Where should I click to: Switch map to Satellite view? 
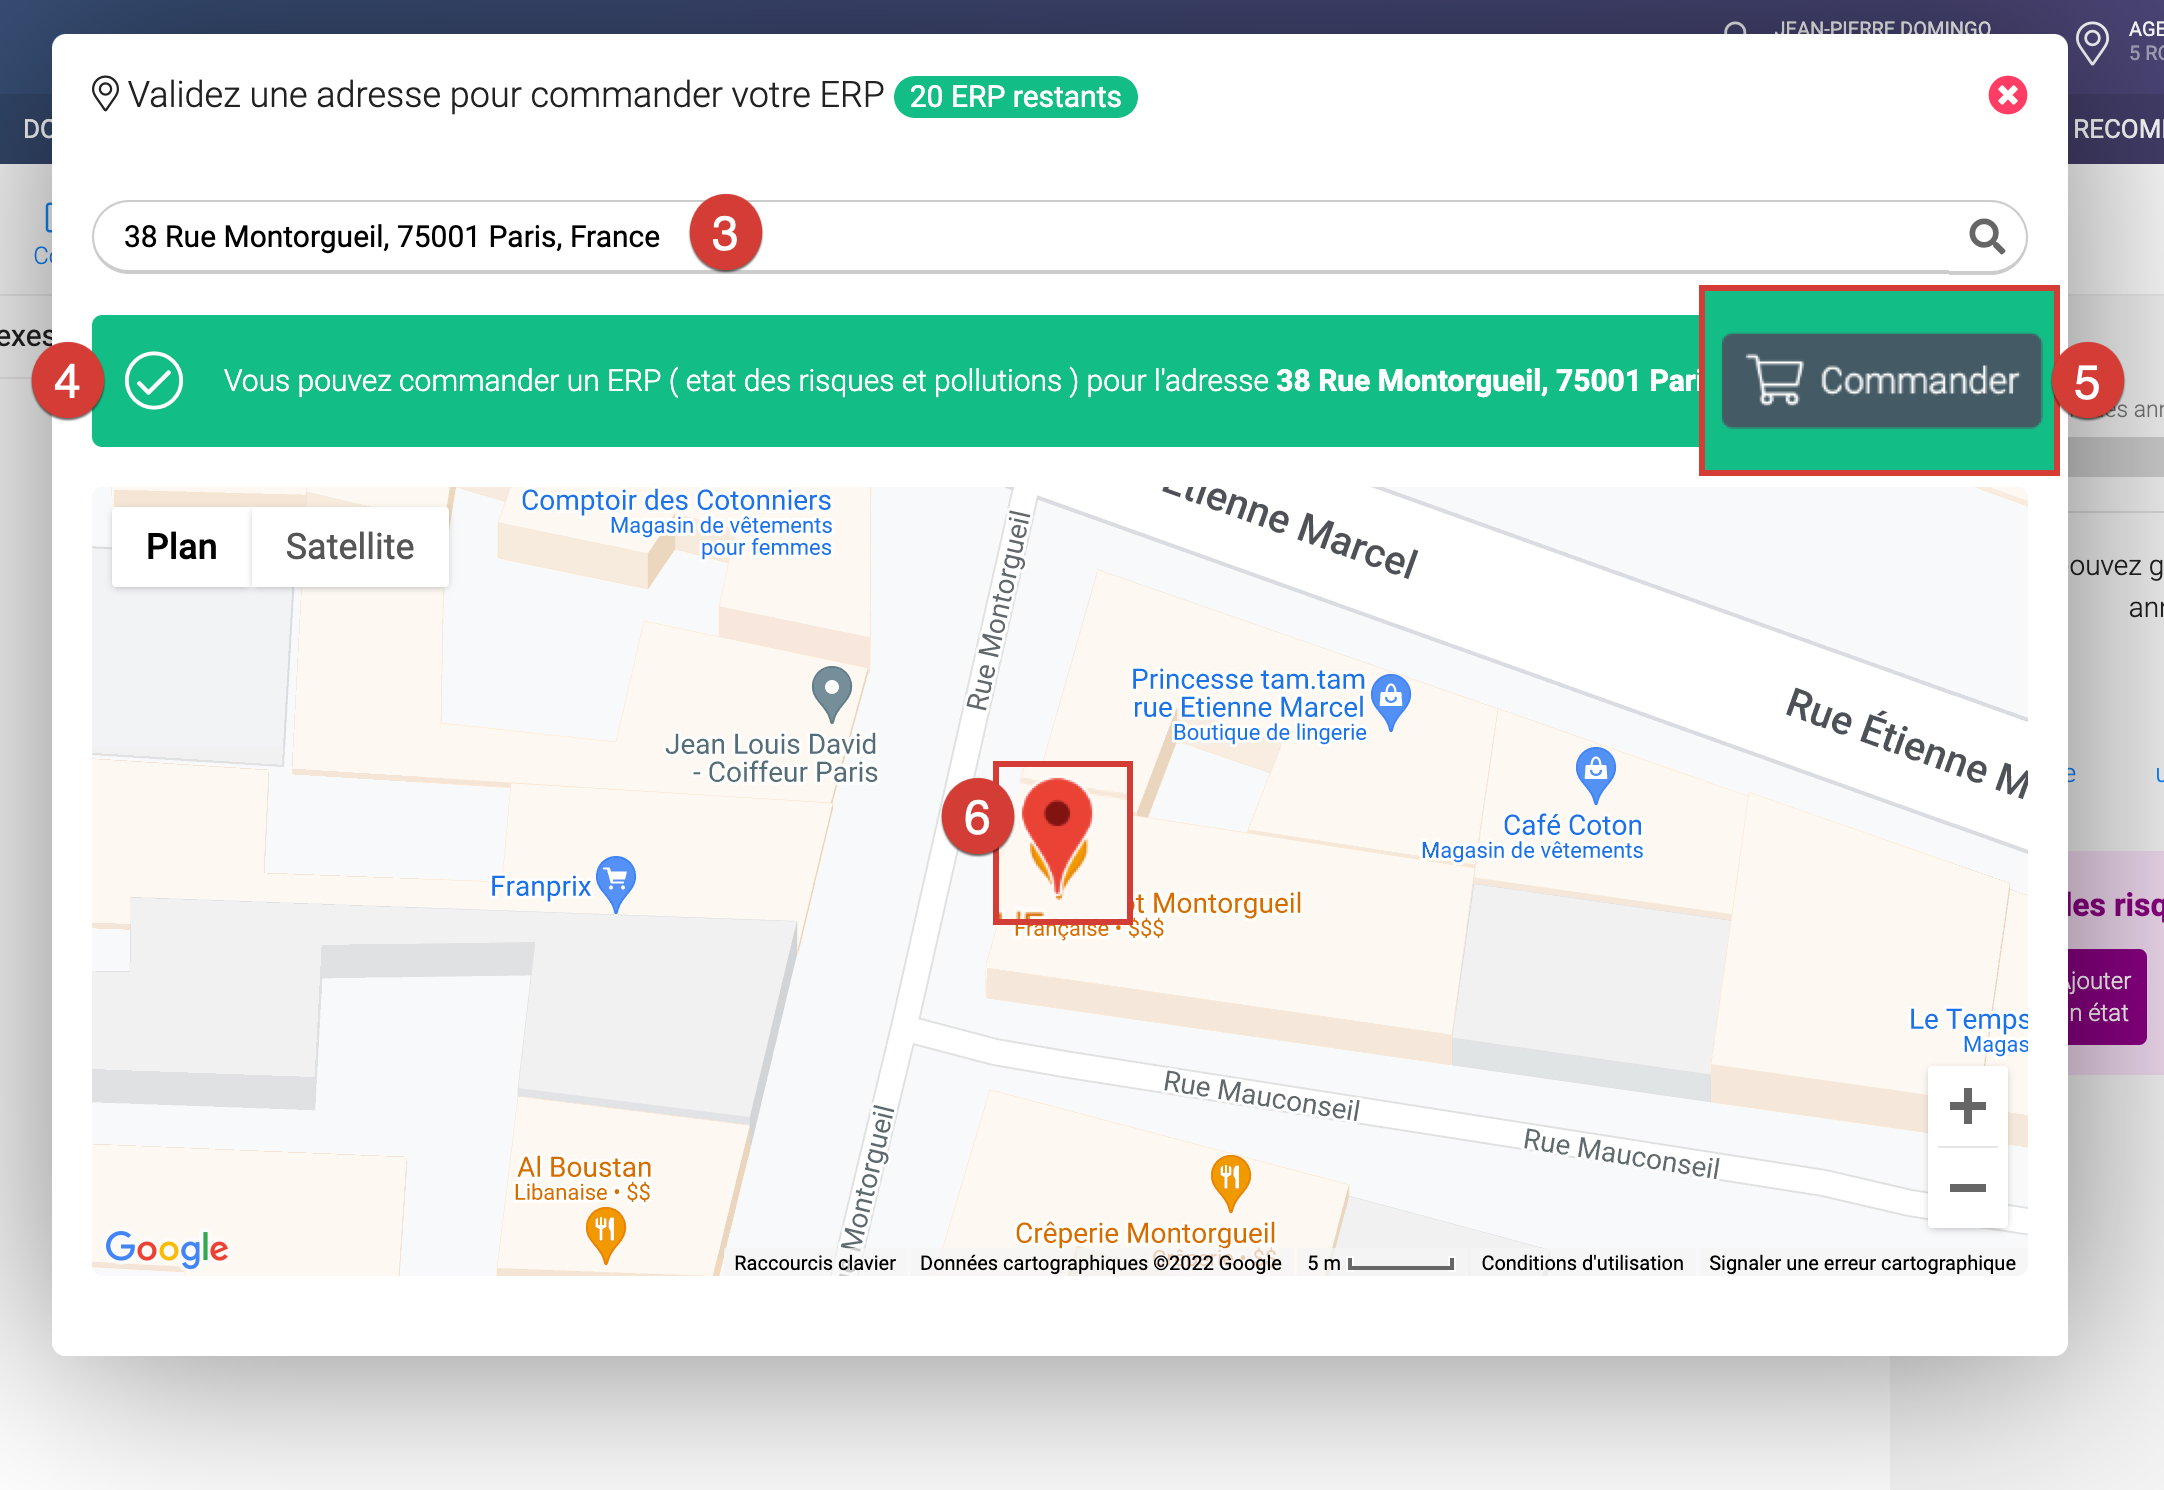point(349,547)
